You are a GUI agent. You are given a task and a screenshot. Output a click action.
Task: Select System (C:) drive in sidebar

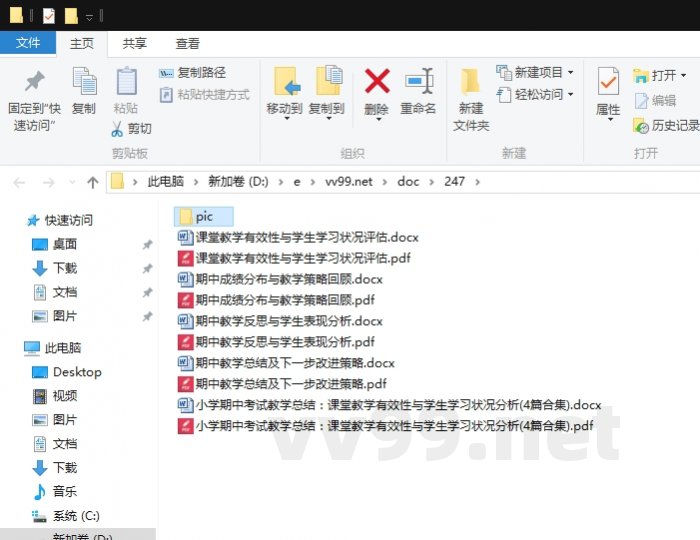point(66,516)
